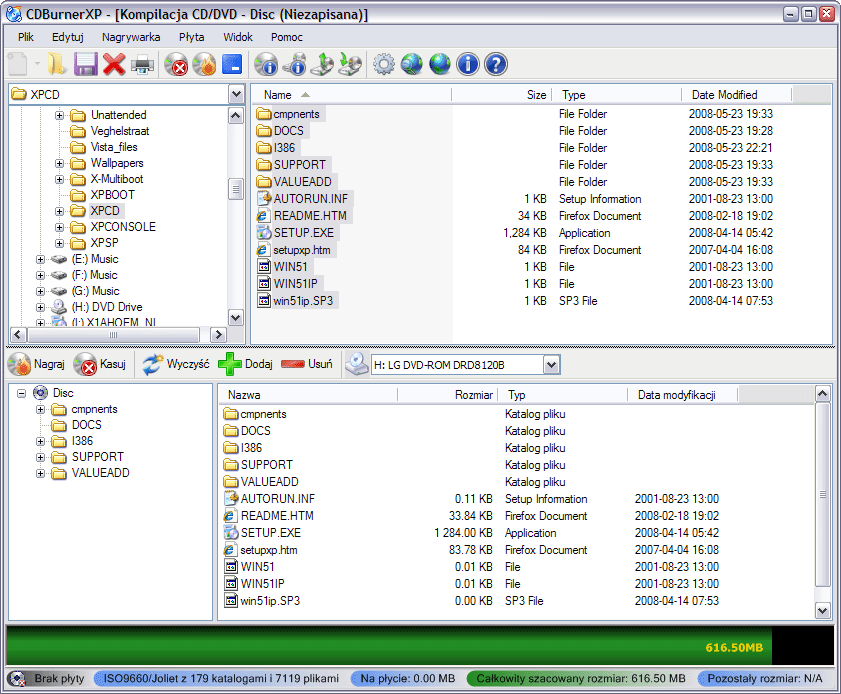Open the Widok menu
Viewport: 841px width, 694px height.
[x=238, y=37]
